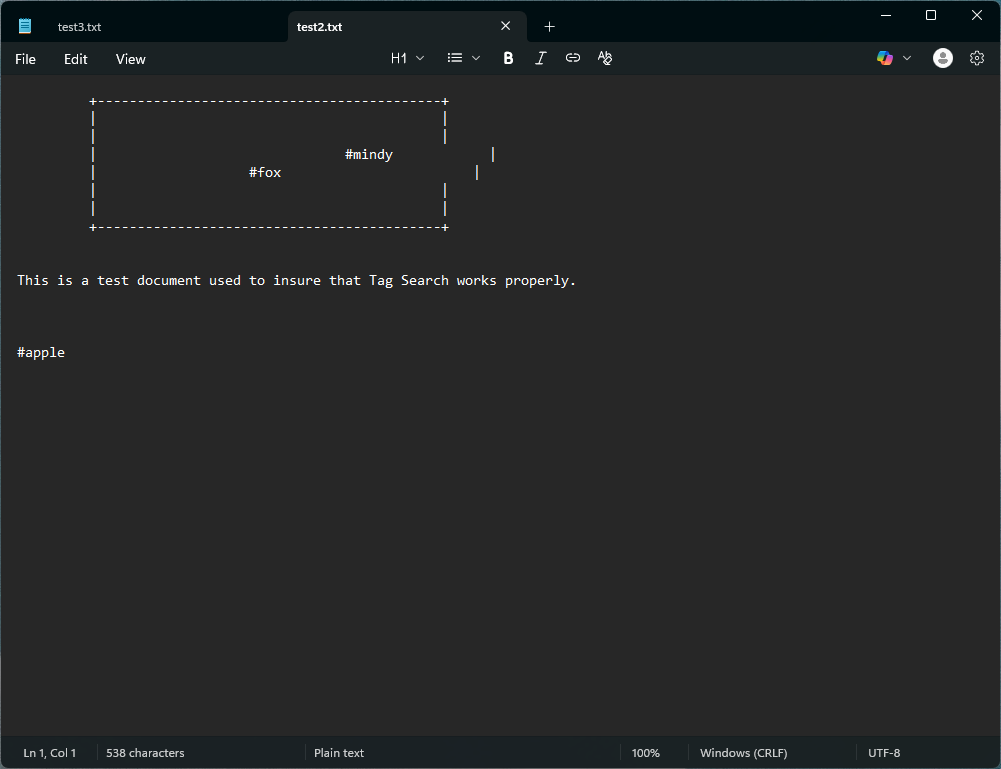Open the File menu

click(26, 59)
